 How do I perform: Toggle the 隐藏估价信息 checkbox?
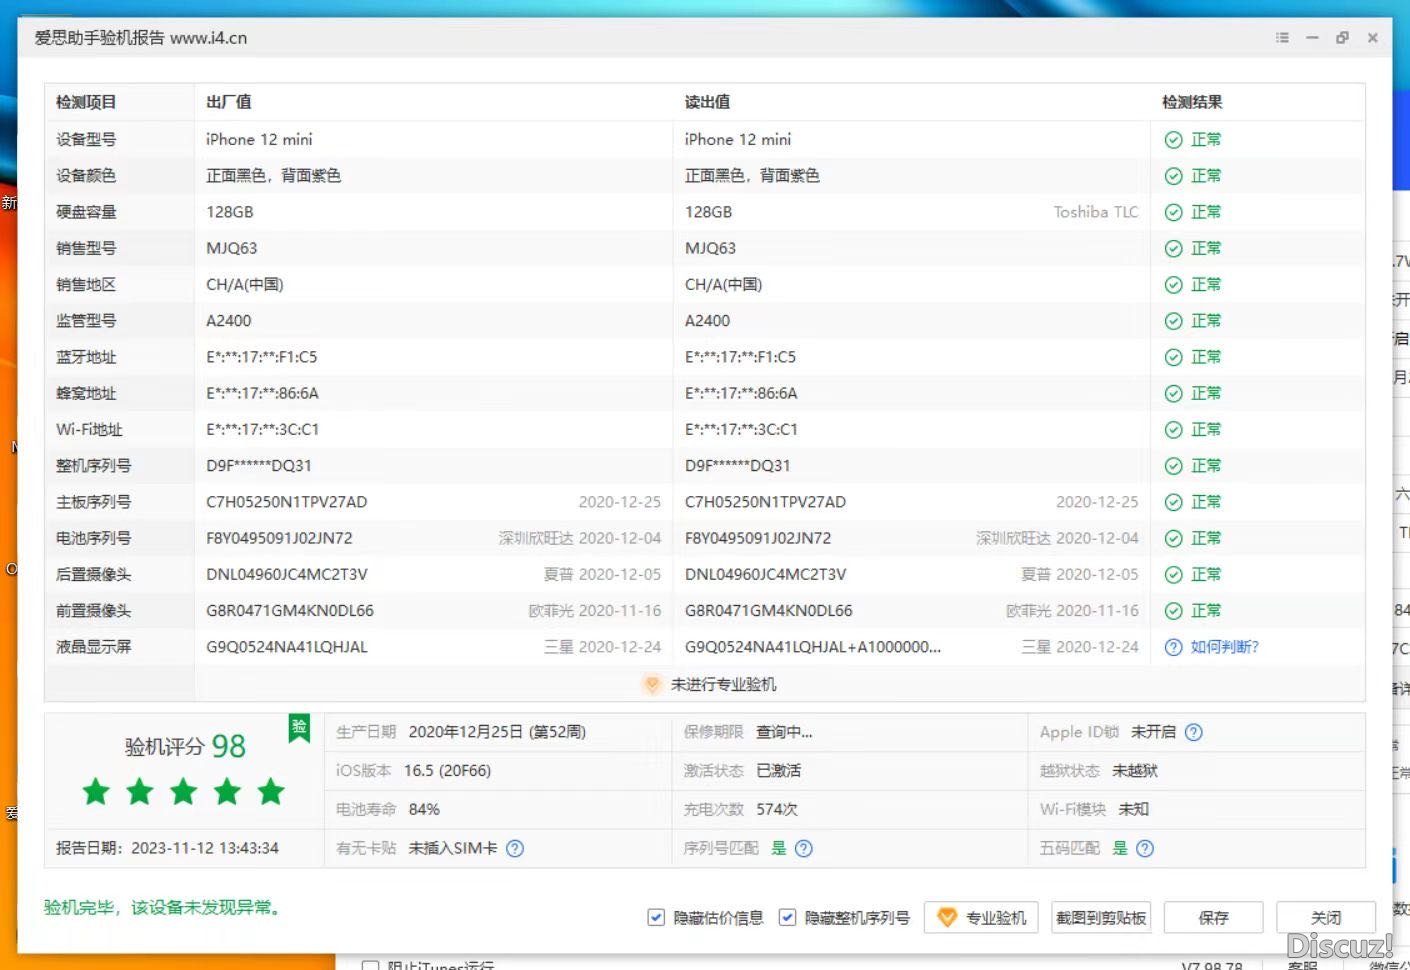(x=656, y=917)
